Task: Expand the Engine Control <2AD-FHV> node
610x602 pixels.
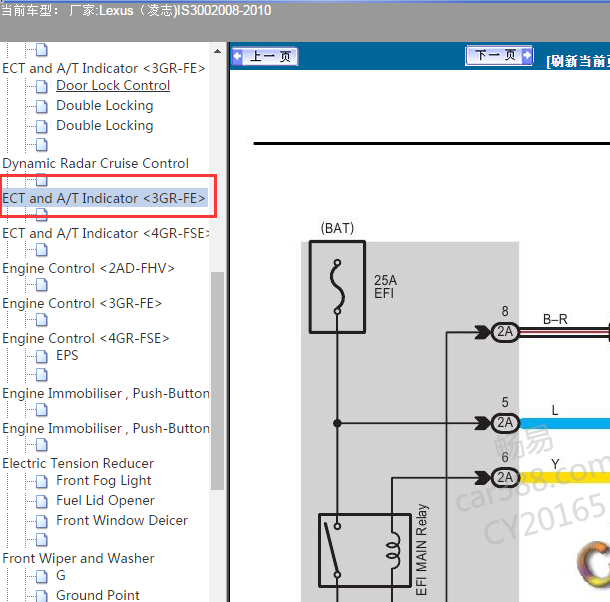Action: coord(88,268)
